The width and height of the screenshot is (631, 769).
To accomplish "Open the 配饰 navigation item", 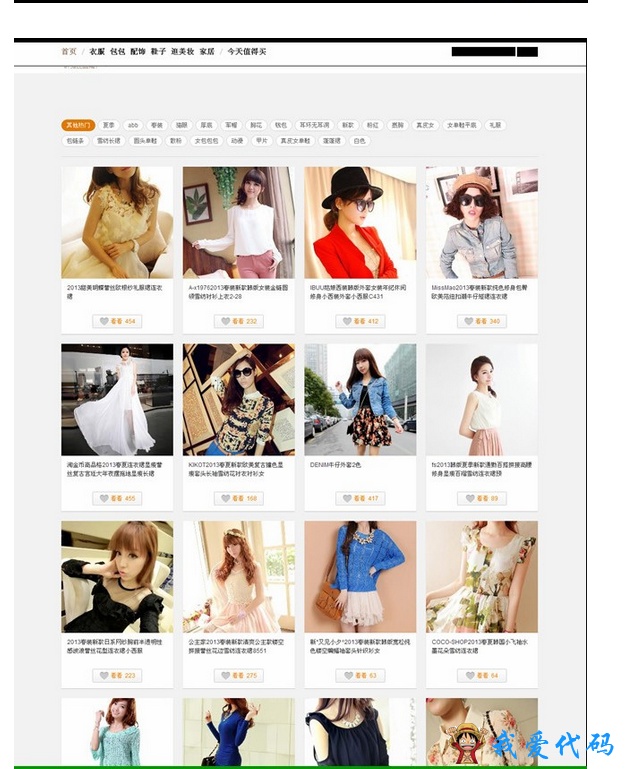I will (138, 51).
